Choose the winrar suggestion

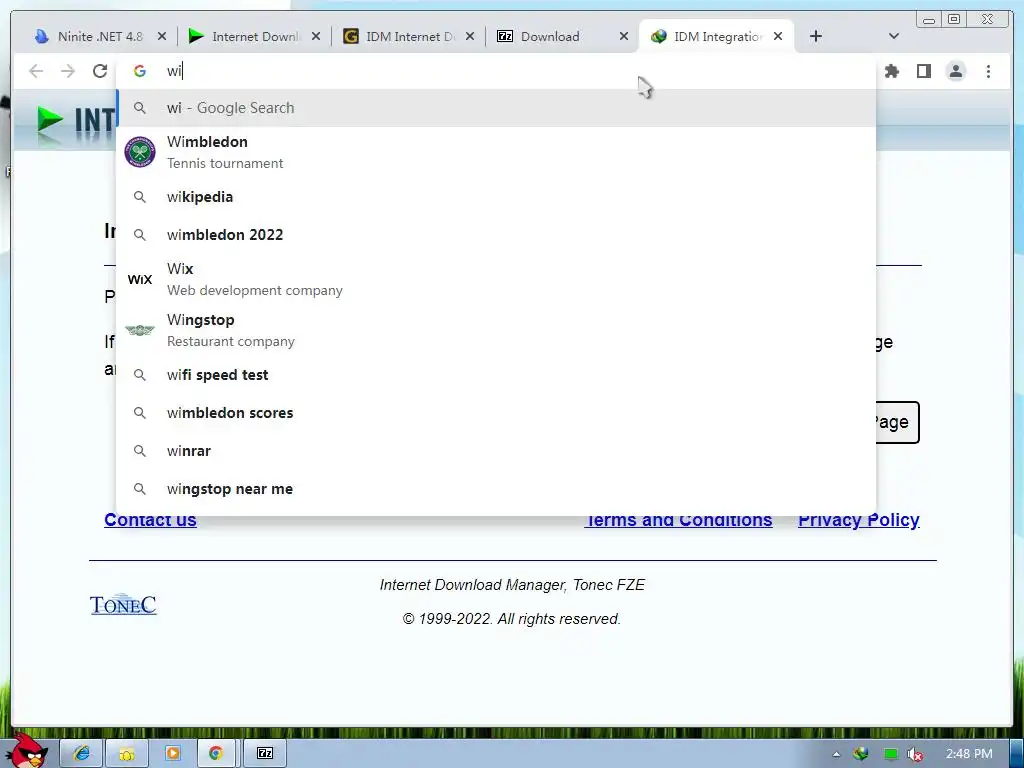(496, 451)
